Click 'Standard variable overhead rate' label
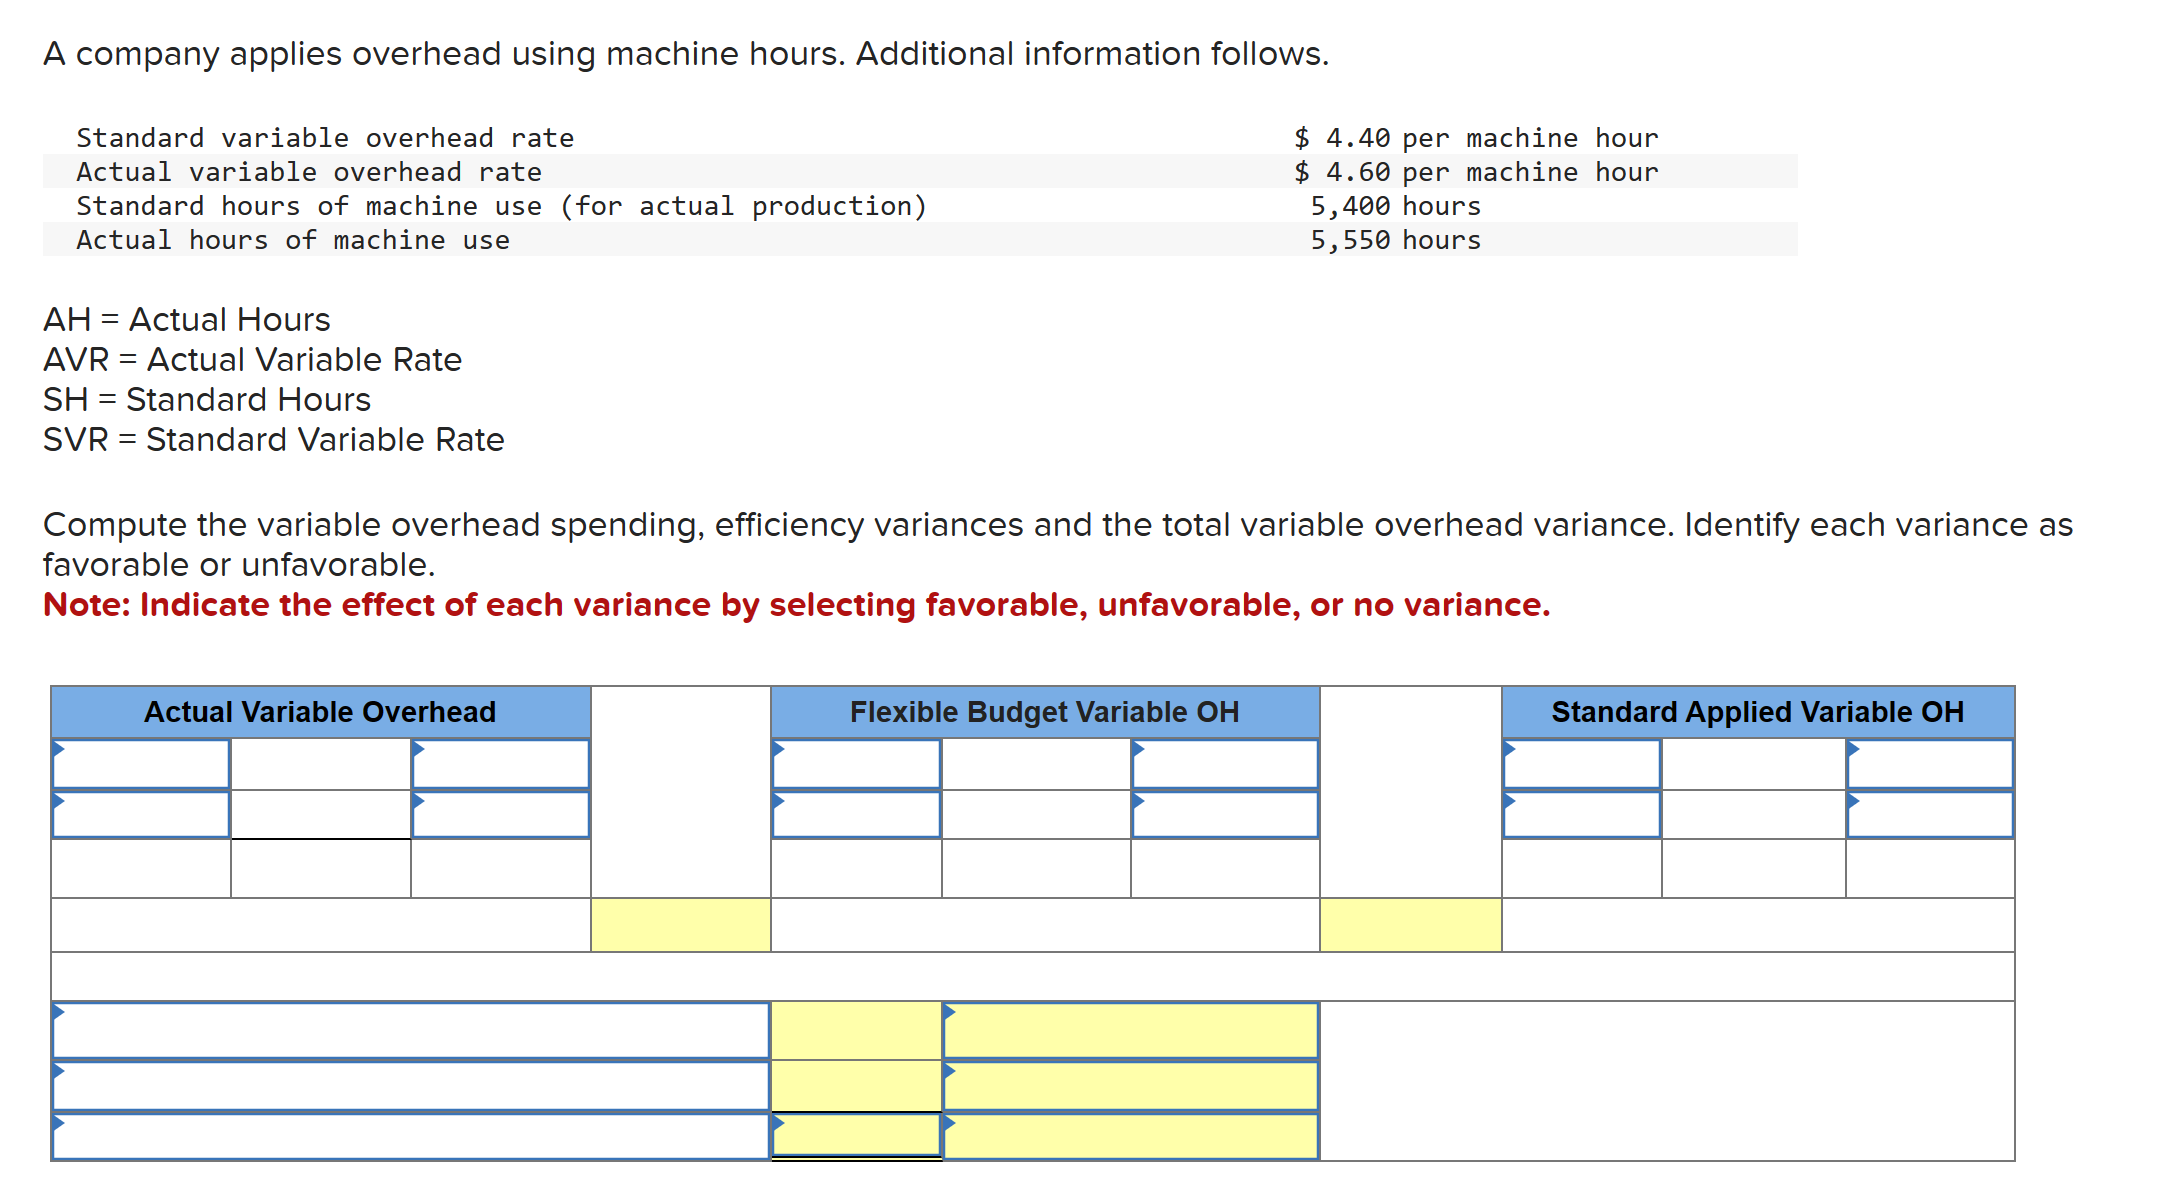 (x=325, y=138)
